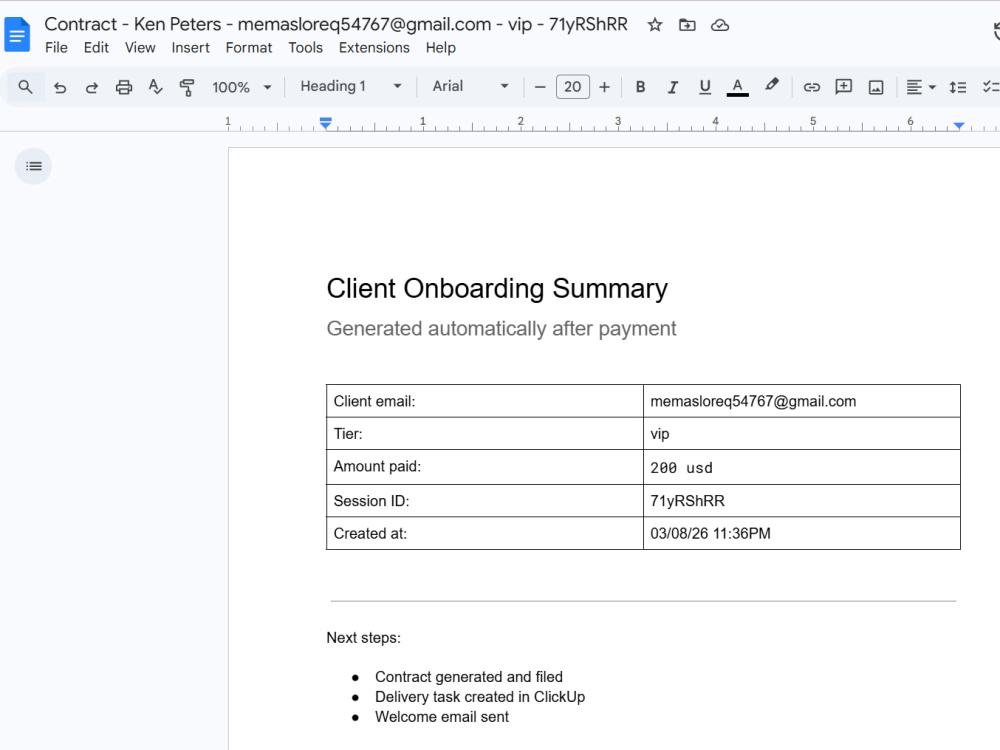Check the cloud save status icon
1000x750 pixels.
tap(720, 25)
